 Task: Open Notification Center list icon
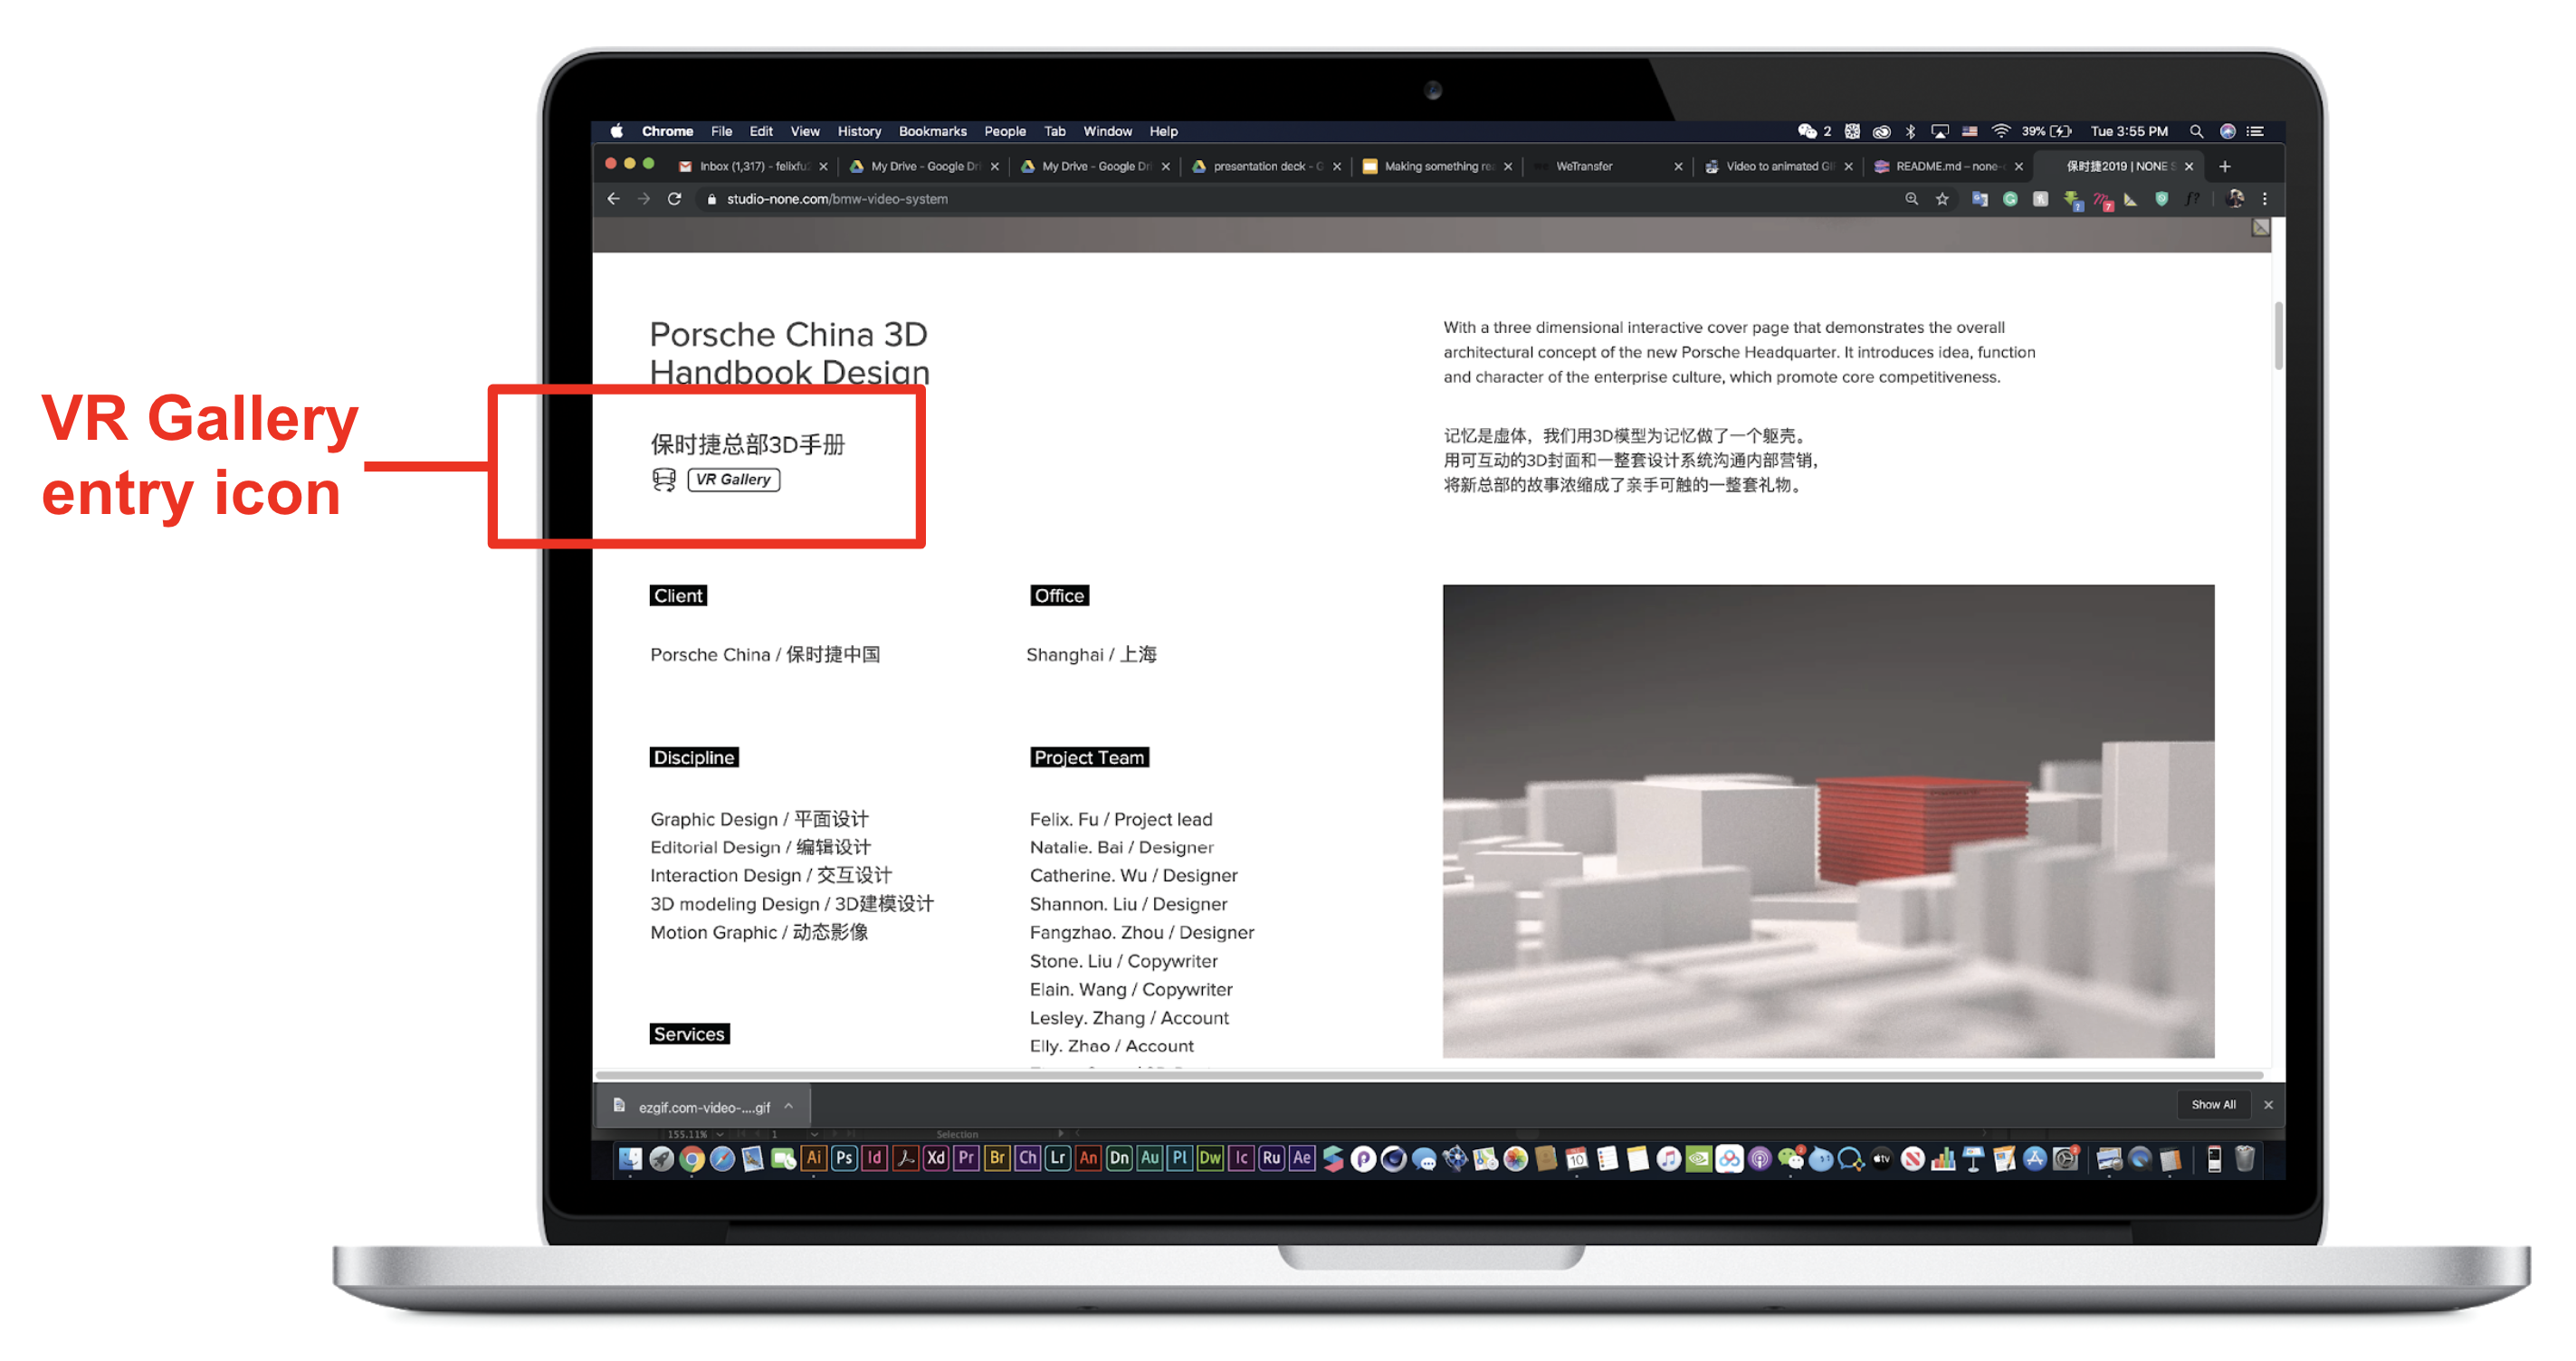tap(2256, 131)
